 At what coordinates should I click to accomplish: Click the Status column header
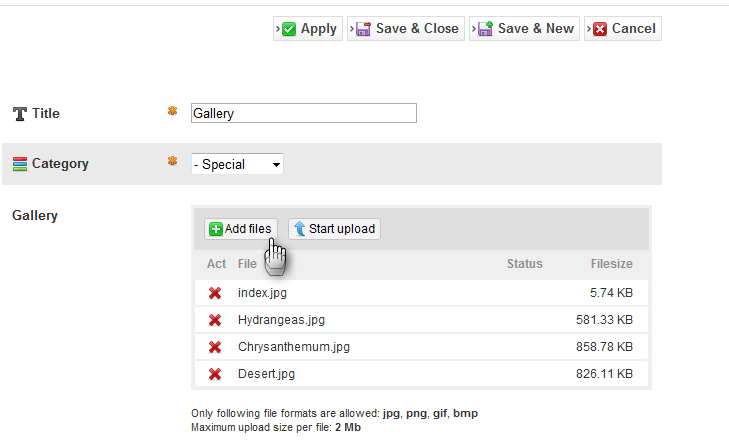524,264
